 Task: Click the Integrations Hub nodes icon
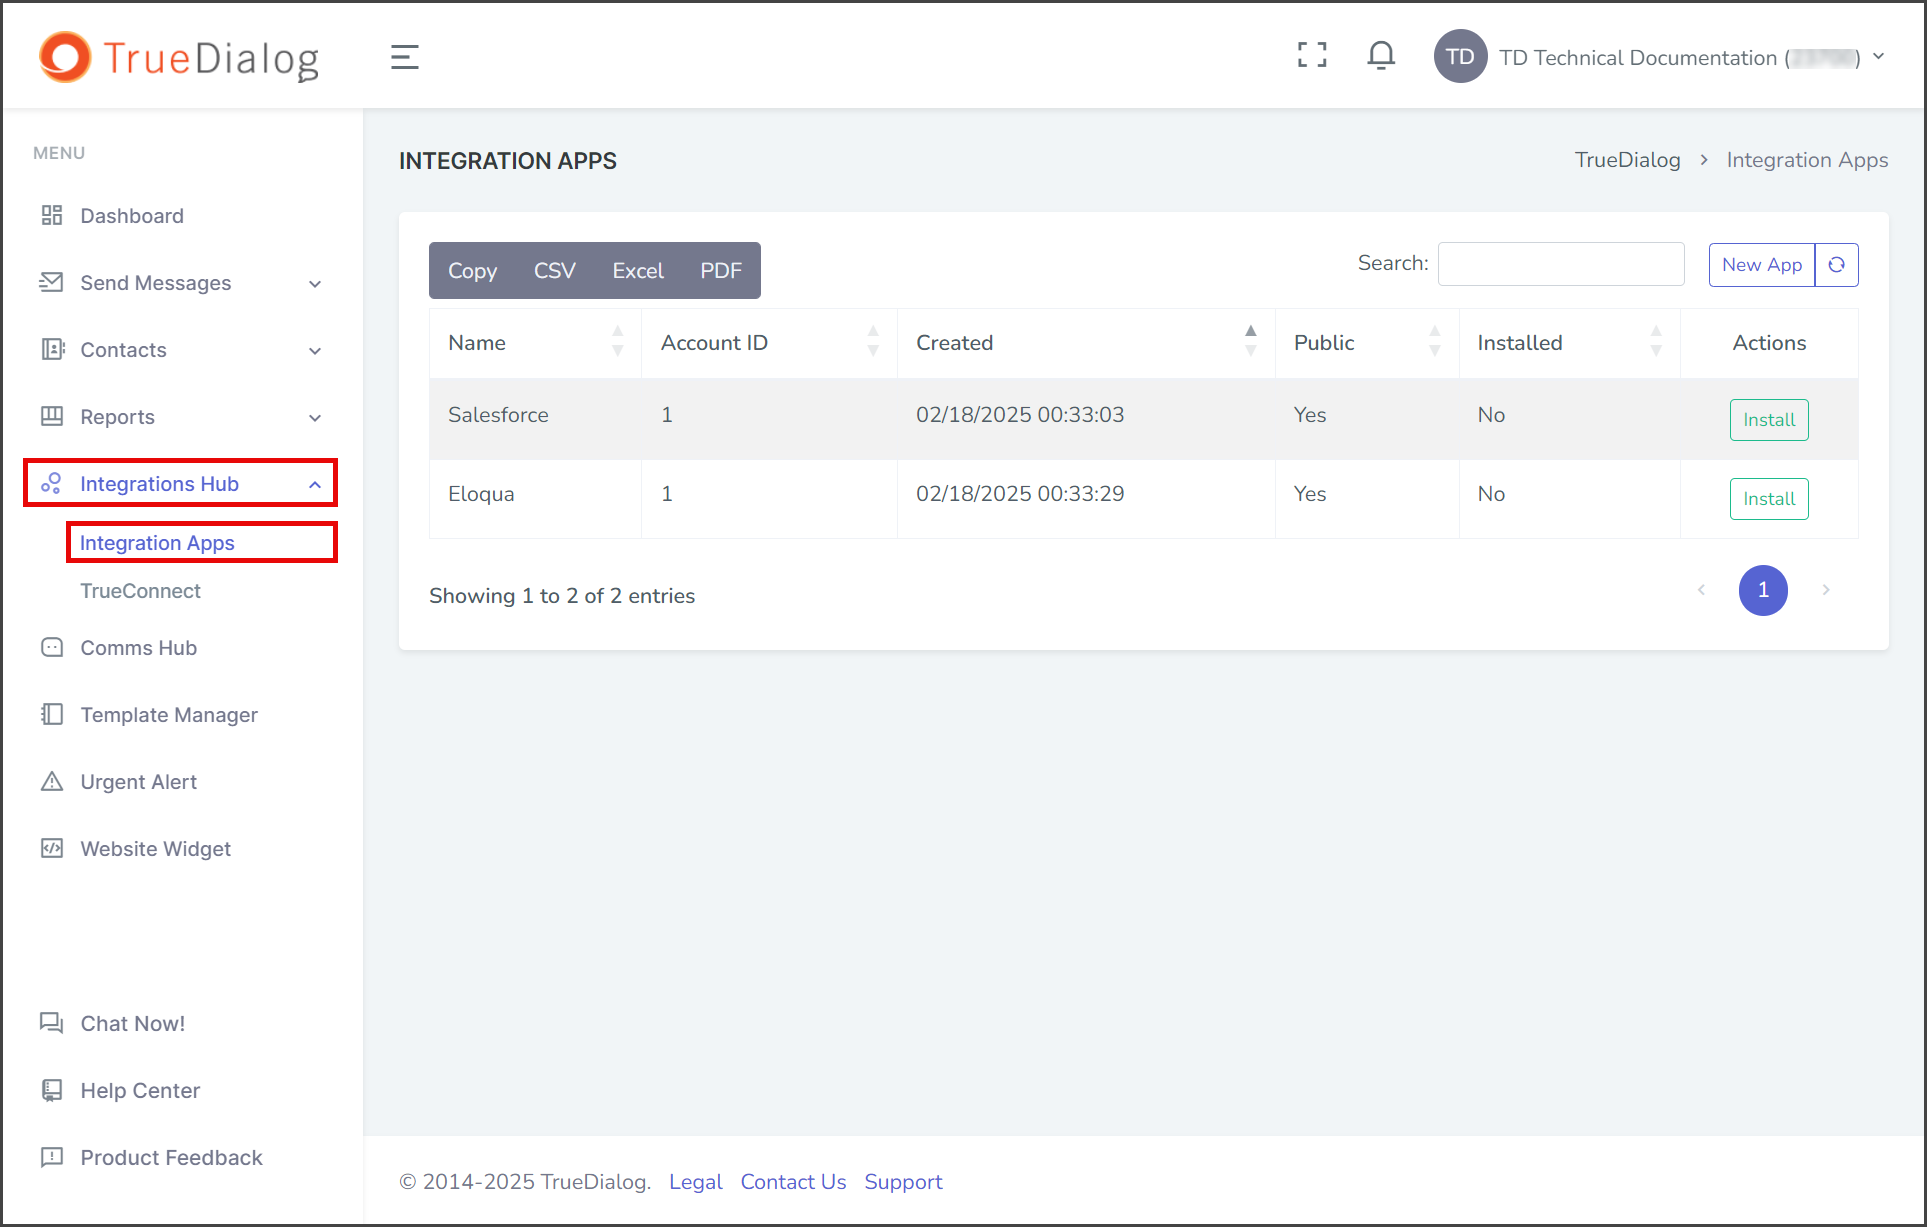click(x=52, y=483)
